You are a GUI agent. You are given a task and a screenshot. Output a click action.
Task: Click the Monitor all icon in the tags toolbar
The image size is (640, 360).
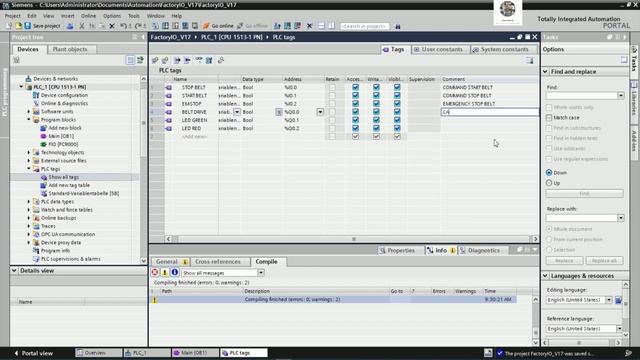[x=199, y=60]
